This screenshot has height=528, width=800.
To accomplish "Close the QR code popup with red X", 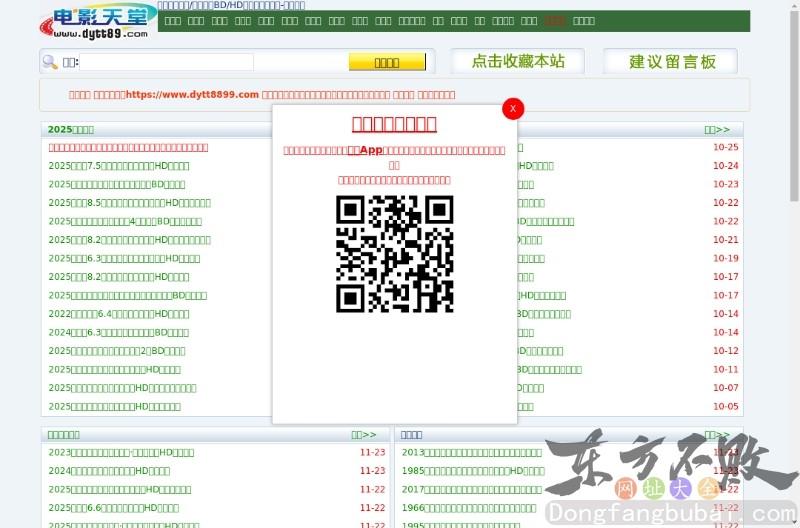I will [513, 108].
